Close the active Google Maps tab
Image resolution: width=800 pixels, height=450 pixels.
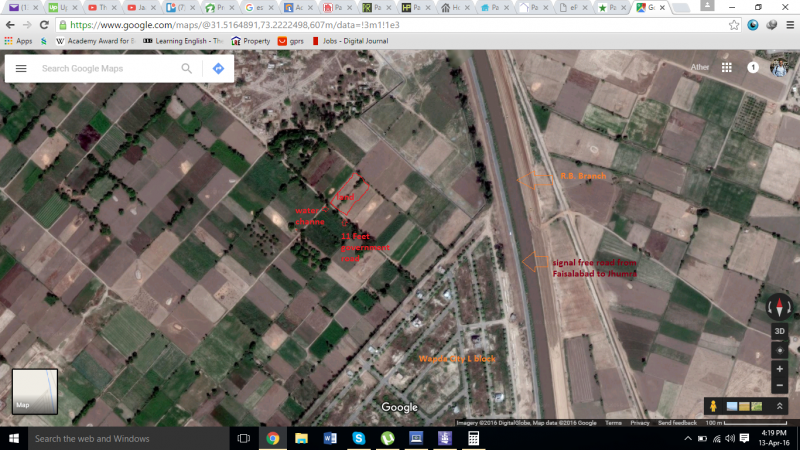662,7
